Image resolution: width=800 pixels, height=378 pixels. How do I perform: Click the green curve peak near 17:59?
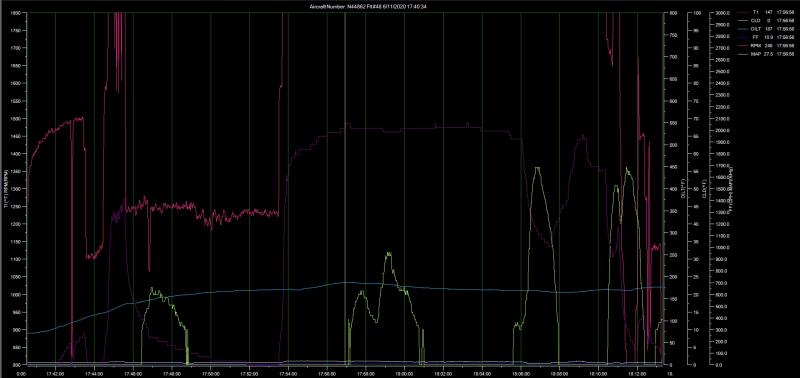coord(389,253)
